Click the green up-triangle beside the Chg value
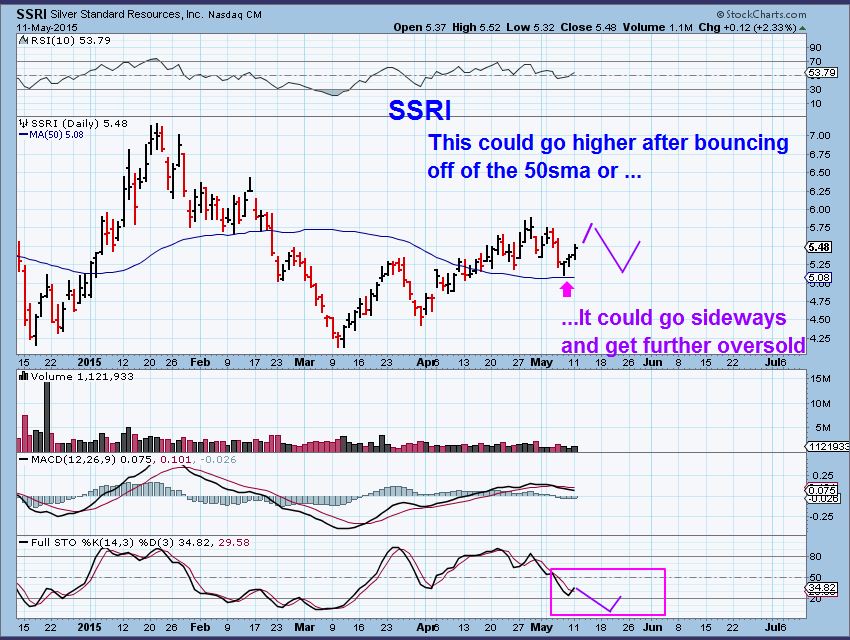This screenshot has width=850, height=640. (802, 28)
